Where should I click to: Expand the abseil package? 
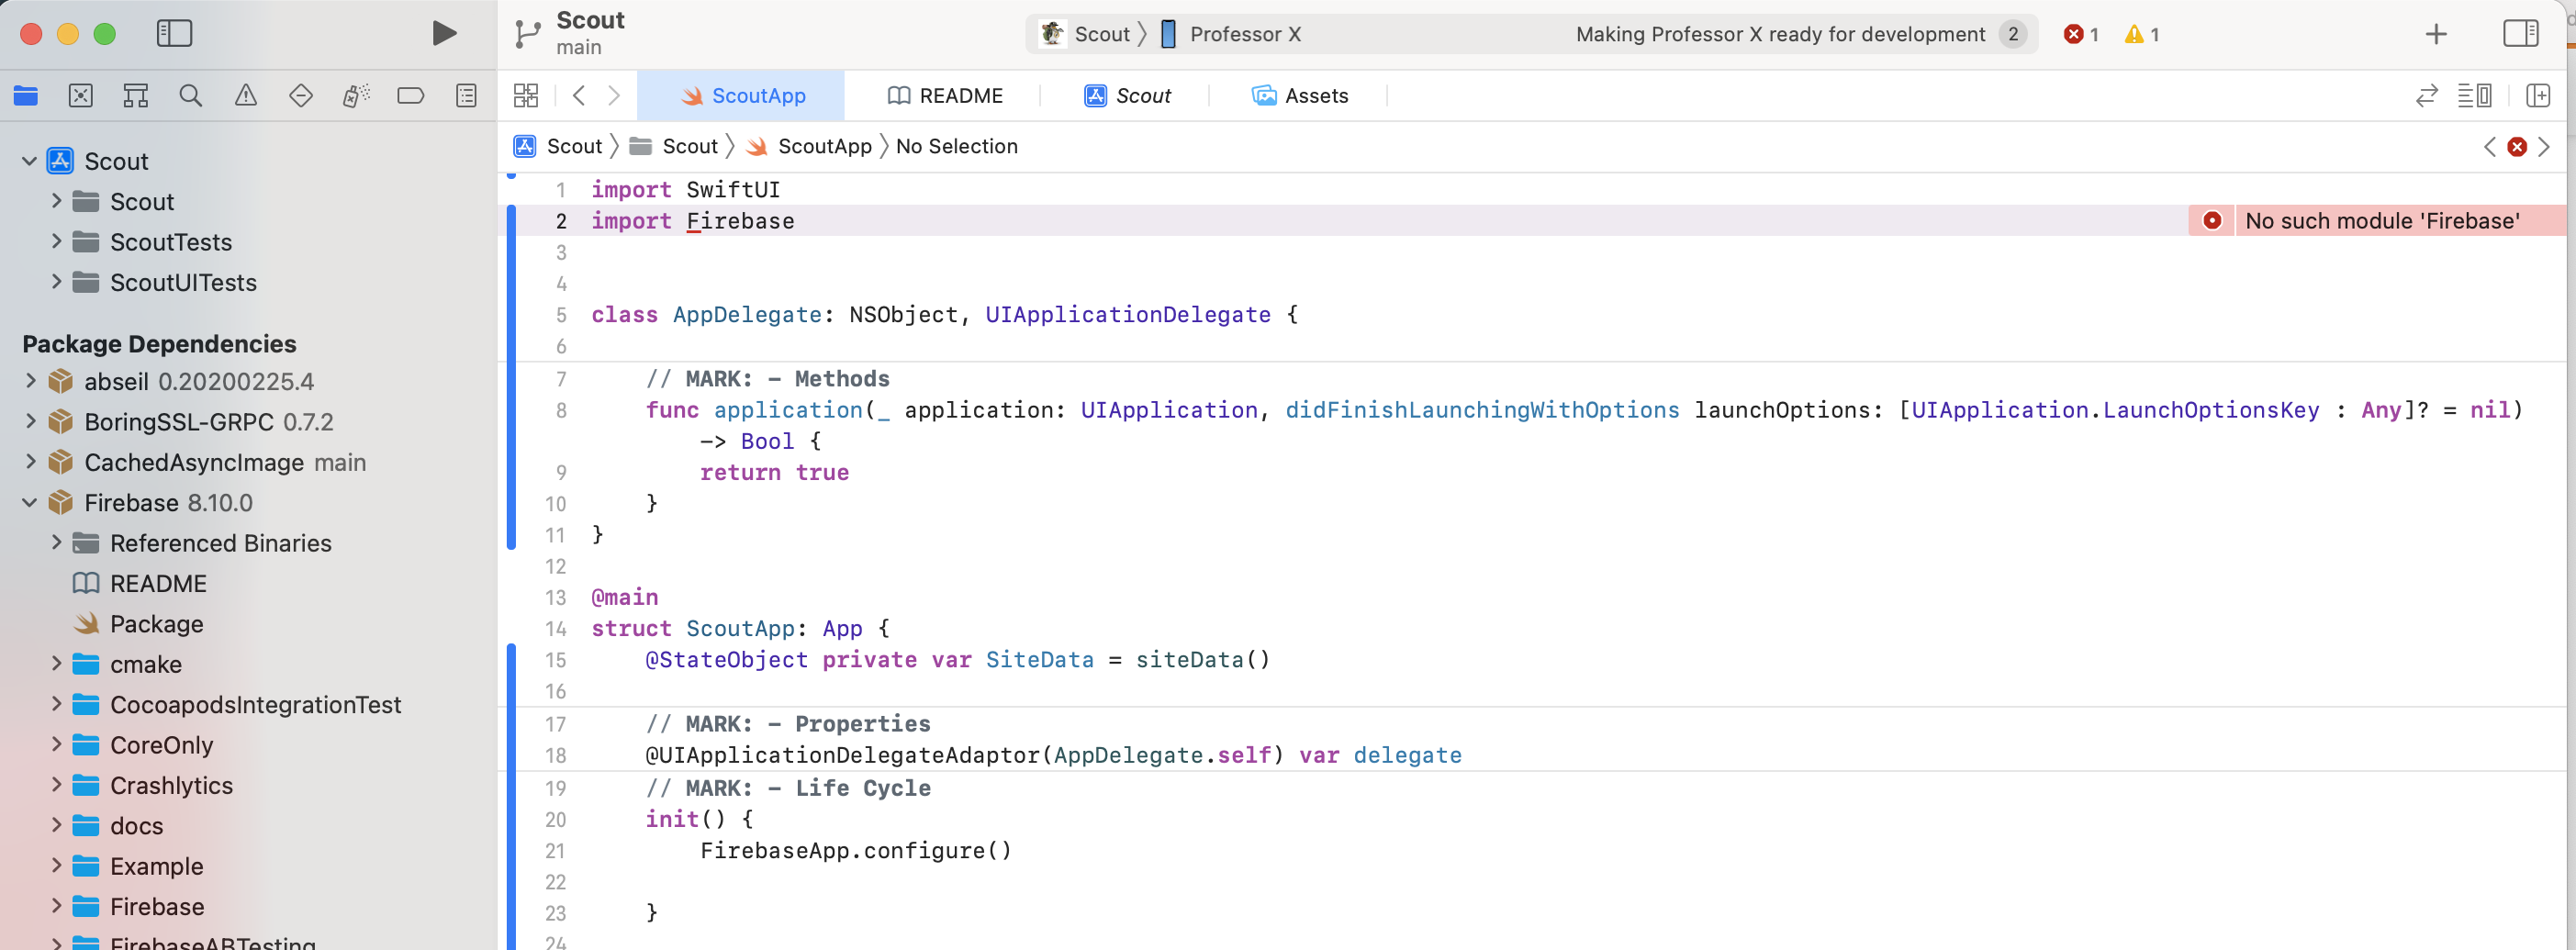30,381
